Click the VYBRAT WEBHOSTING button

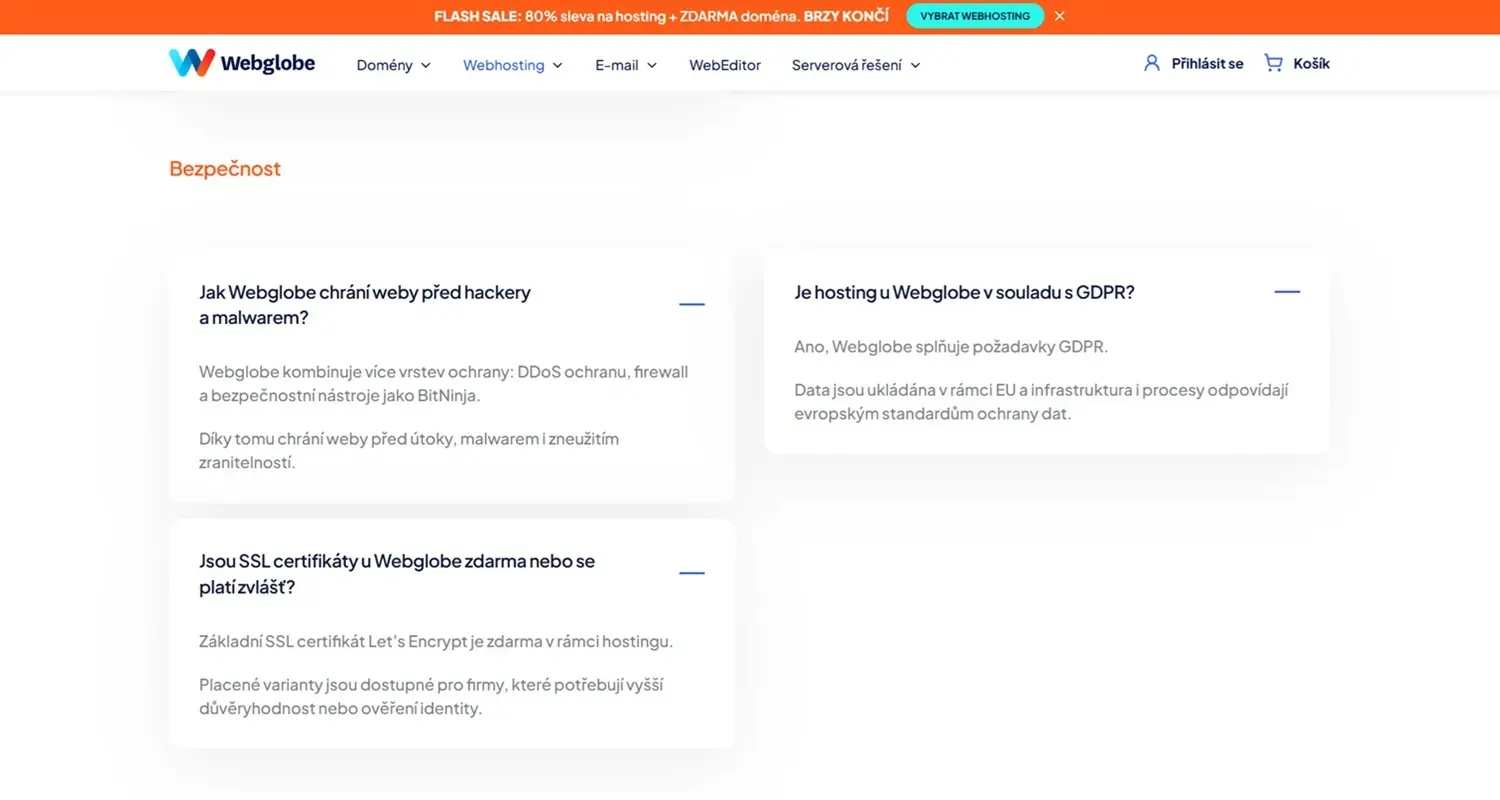coord(975,16)
